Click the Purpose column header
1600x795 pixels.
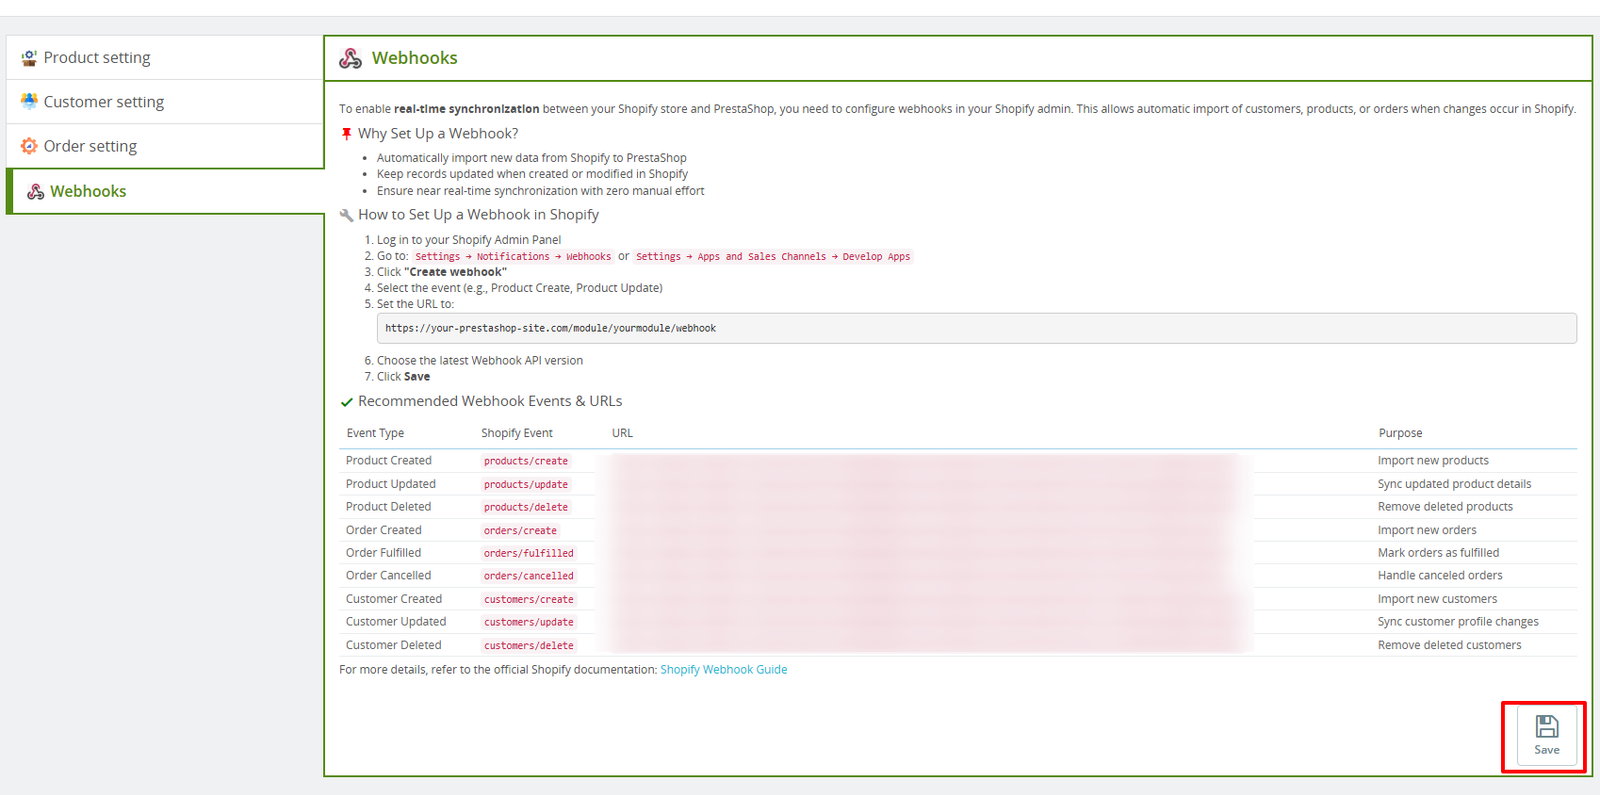tap(1400, 433)
